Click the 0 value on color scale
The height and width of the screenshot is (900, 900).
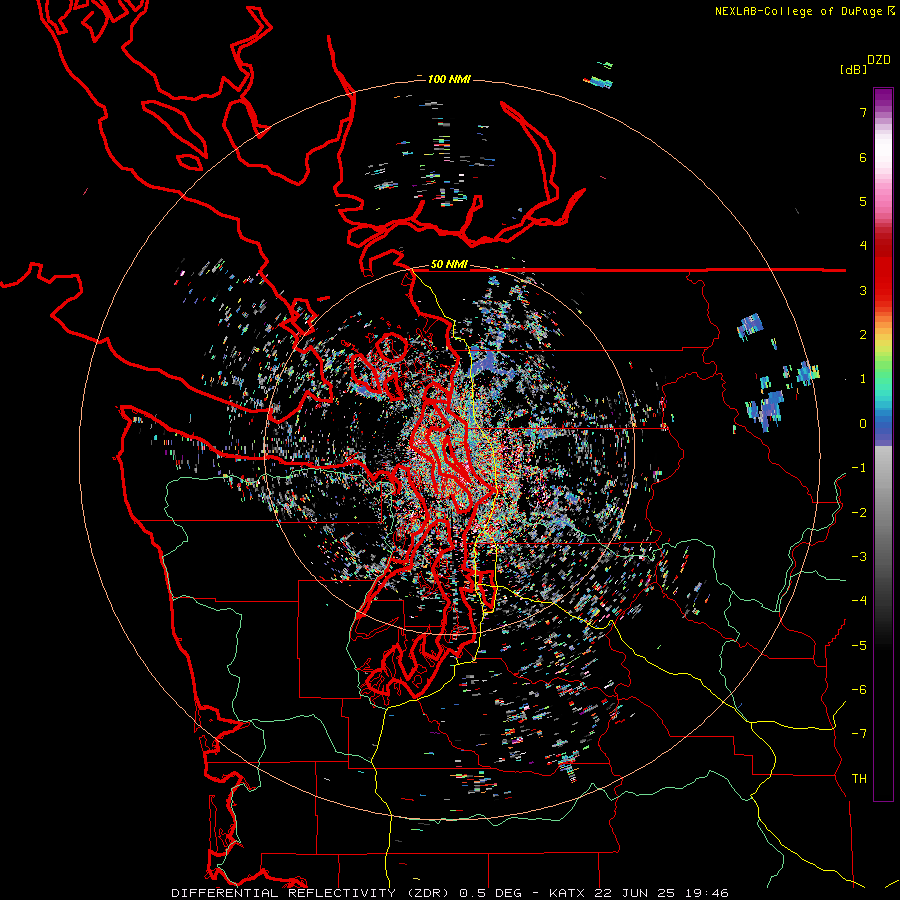[863, 424]
